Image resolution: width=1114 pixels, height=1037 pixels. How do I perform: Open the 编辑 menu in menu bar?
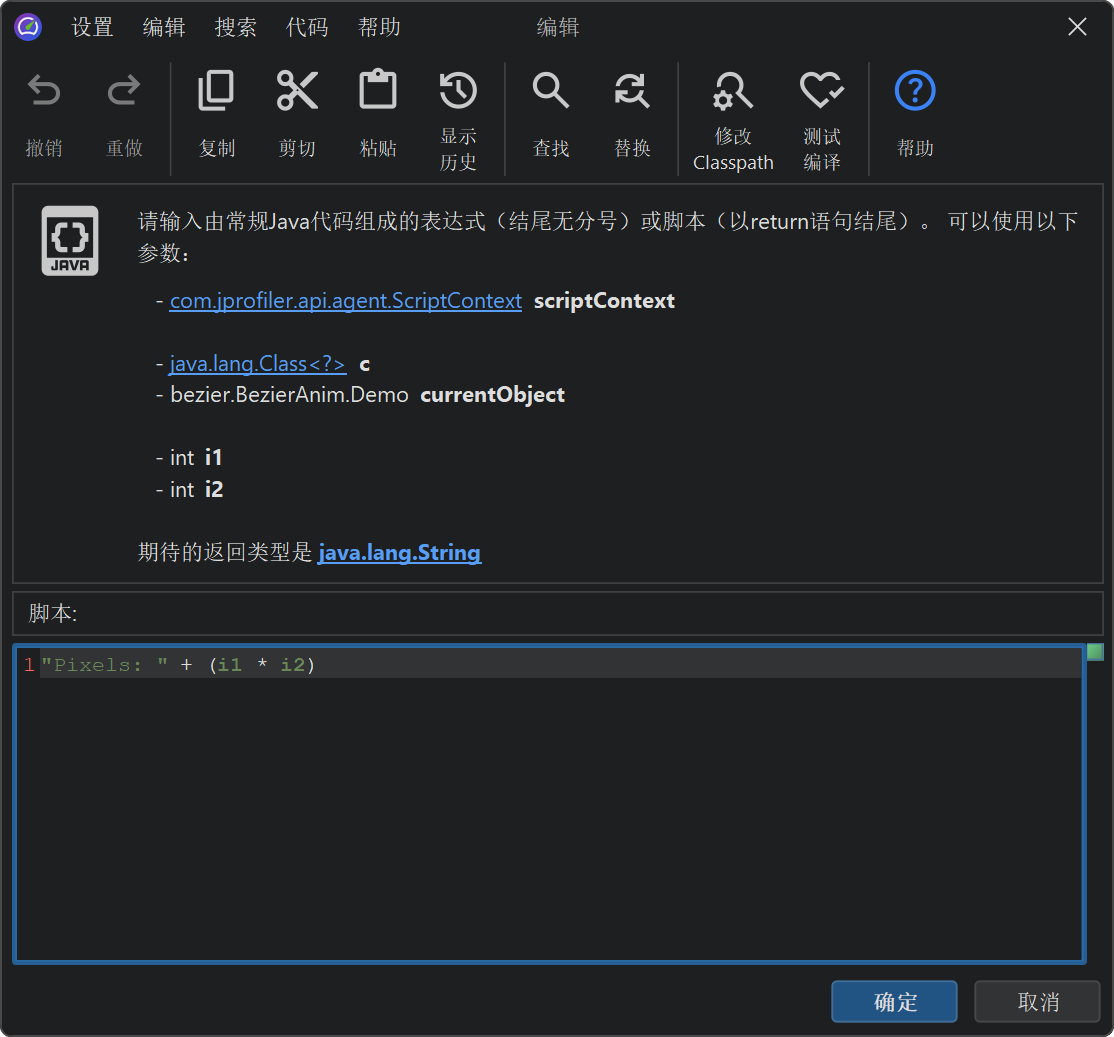coord(164,28)
